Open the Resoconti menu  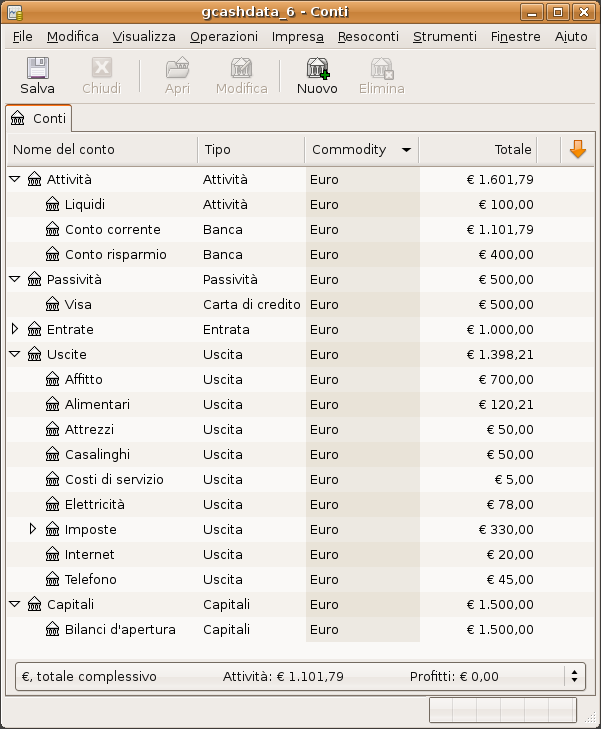(x=368, y=36)
